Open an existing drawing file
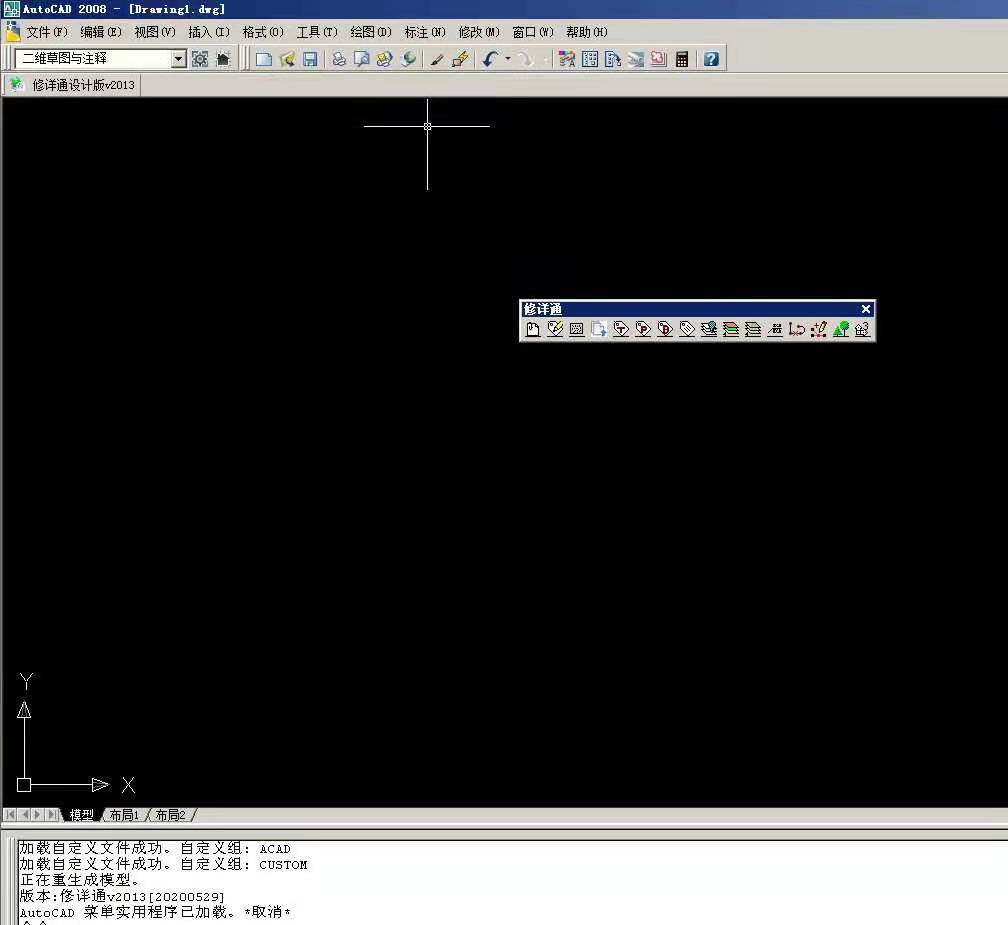The image size is (1008, 925). 287,59
